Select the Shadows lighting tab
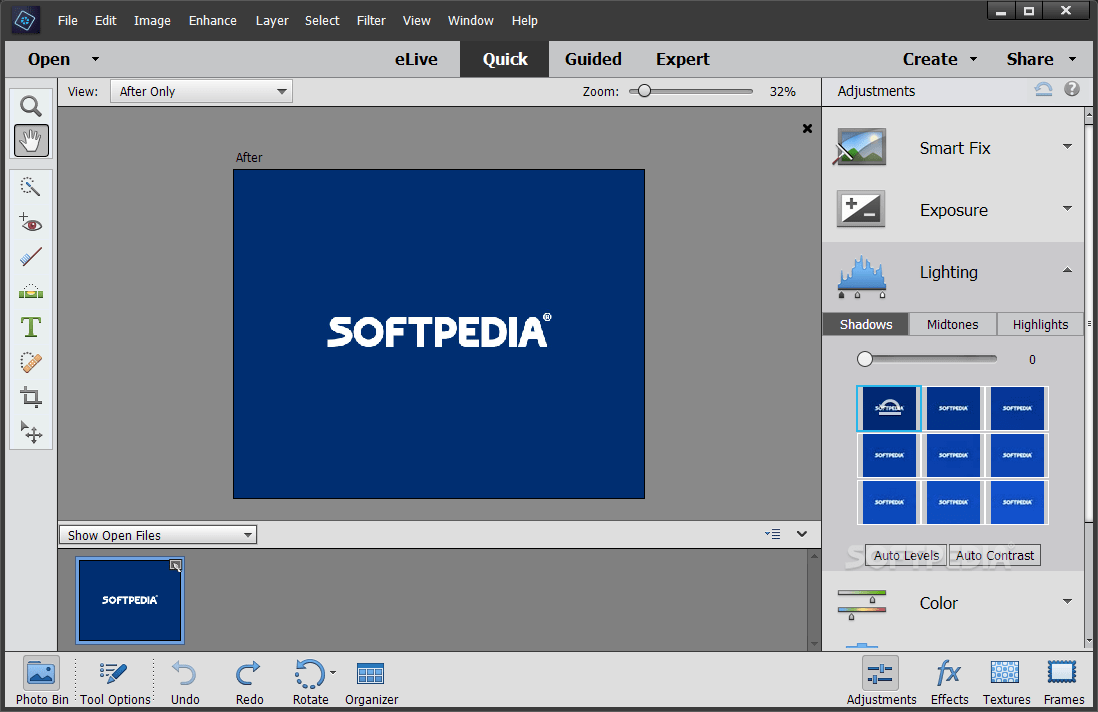1098x712 pixels. tap(866, 324)
